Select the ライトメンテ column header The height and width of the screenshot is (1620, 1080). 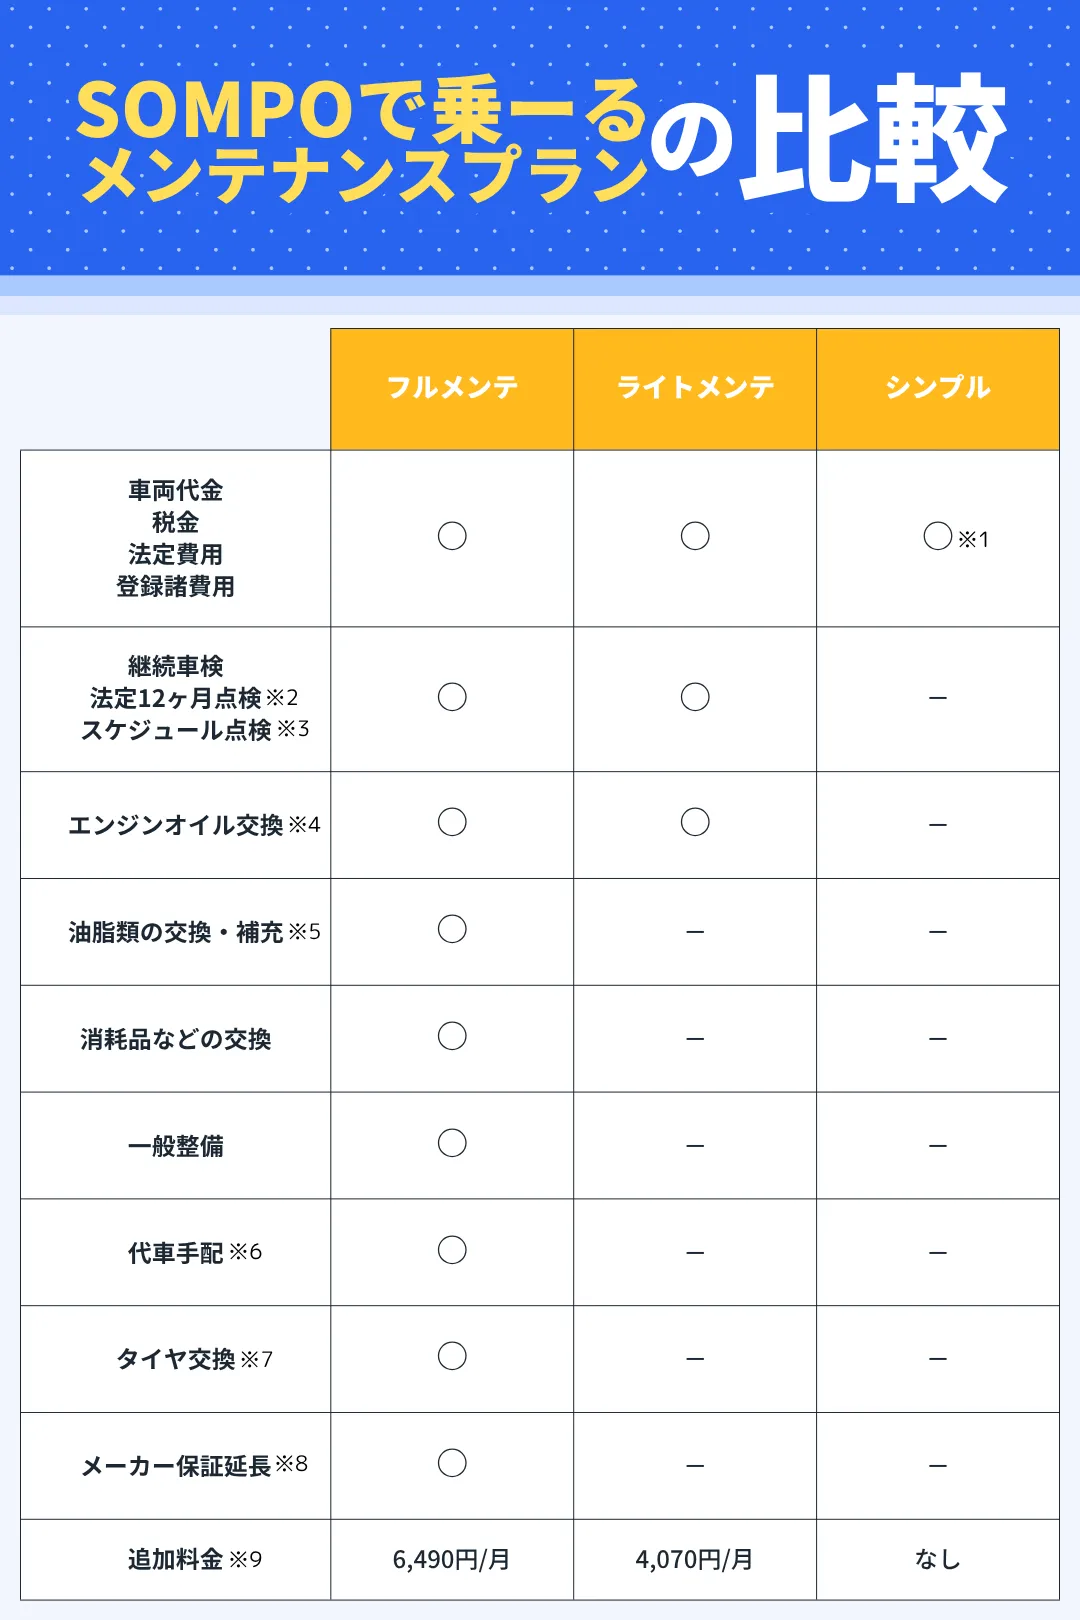(695, 388)
